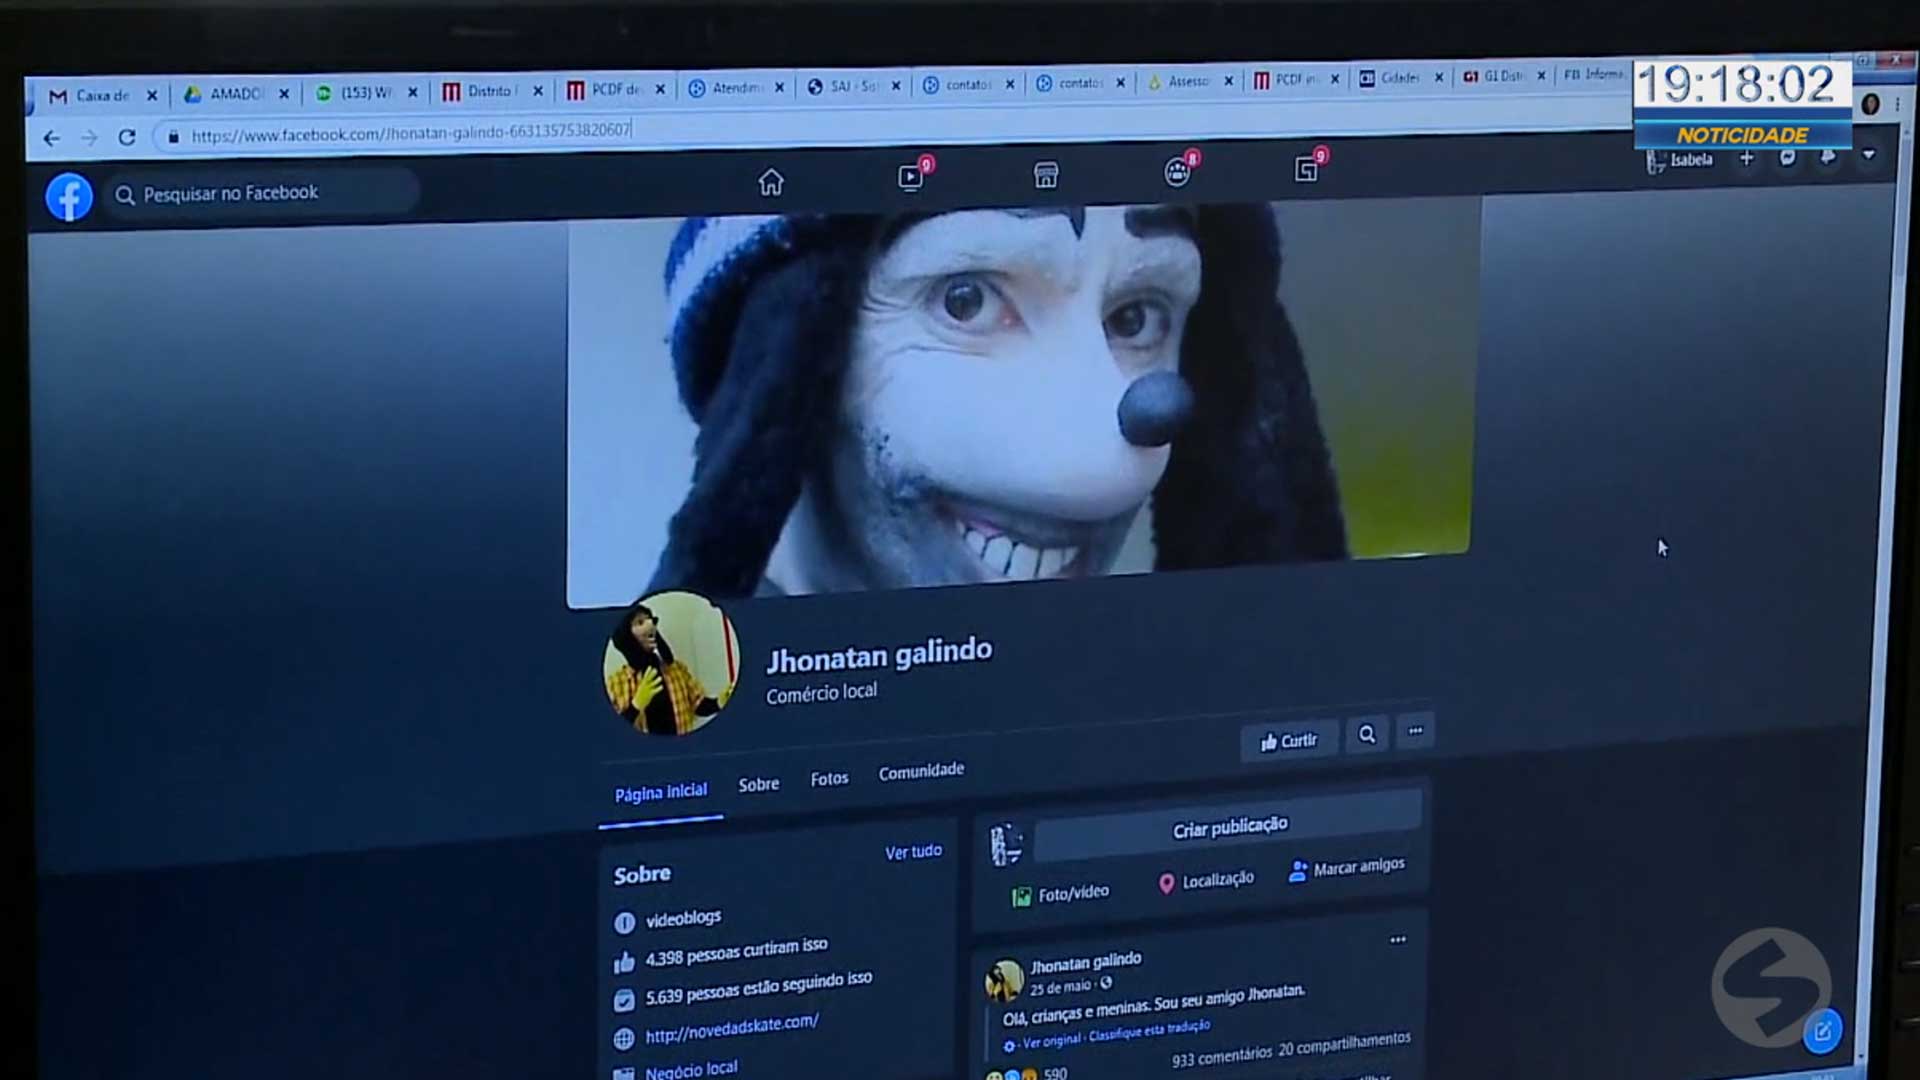
Task: Open the novedadskate.com website link
Action: tap(731, 1028)
